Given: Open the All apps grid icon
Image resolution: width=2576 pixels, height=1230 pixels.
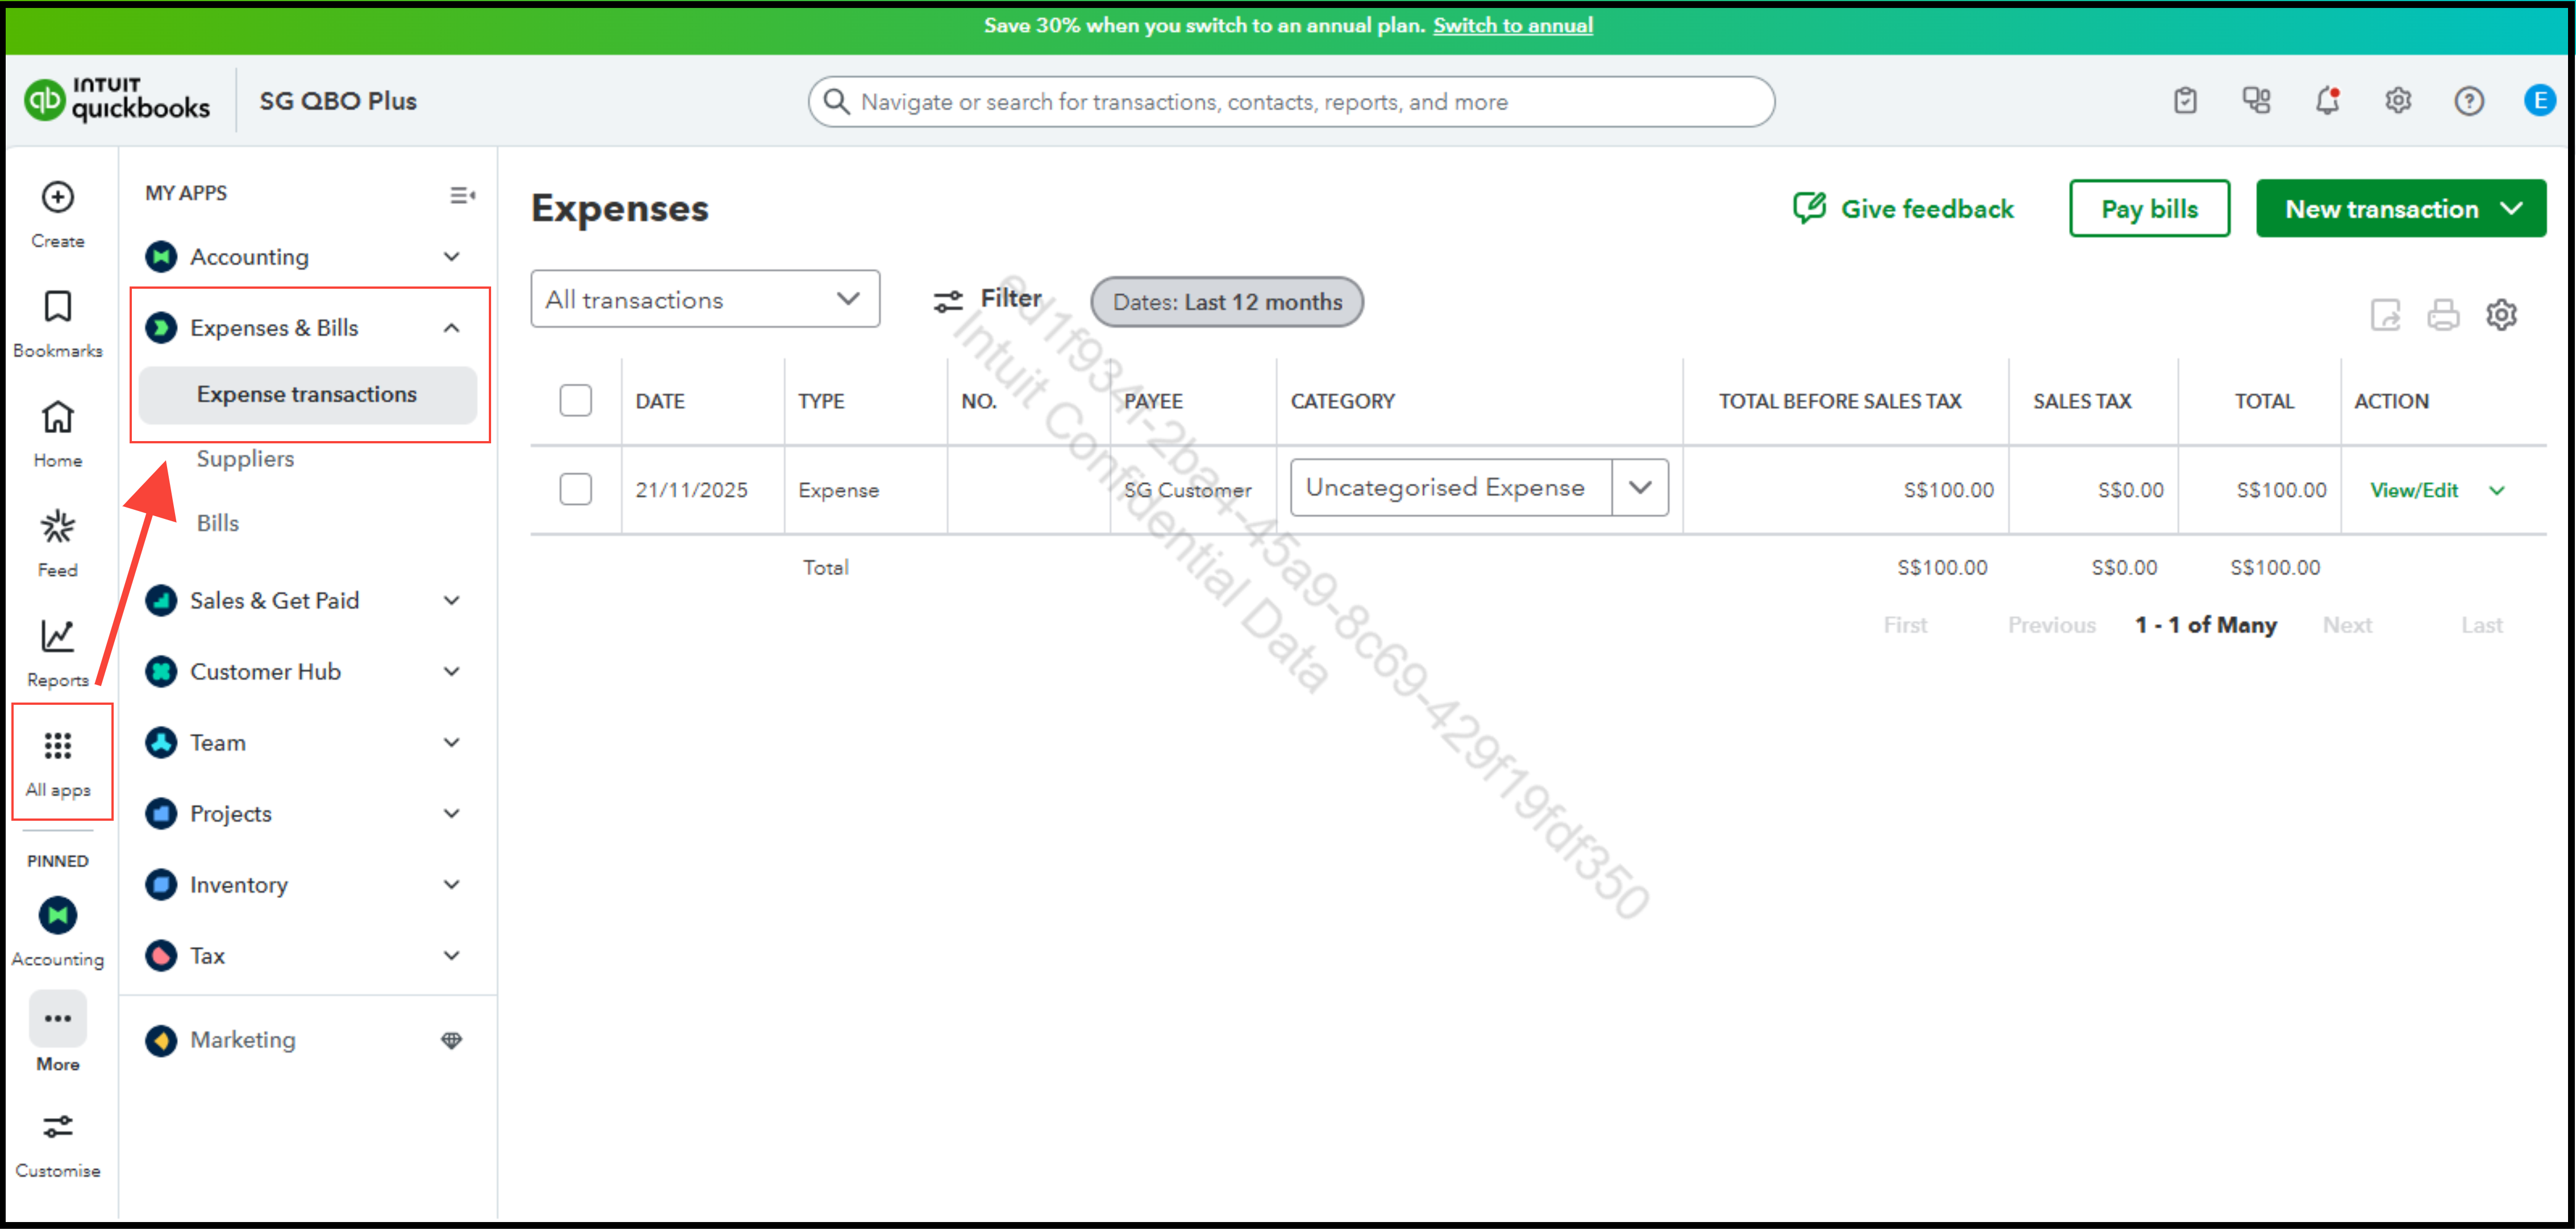Looking at the screenshot, I should point(58,746).
